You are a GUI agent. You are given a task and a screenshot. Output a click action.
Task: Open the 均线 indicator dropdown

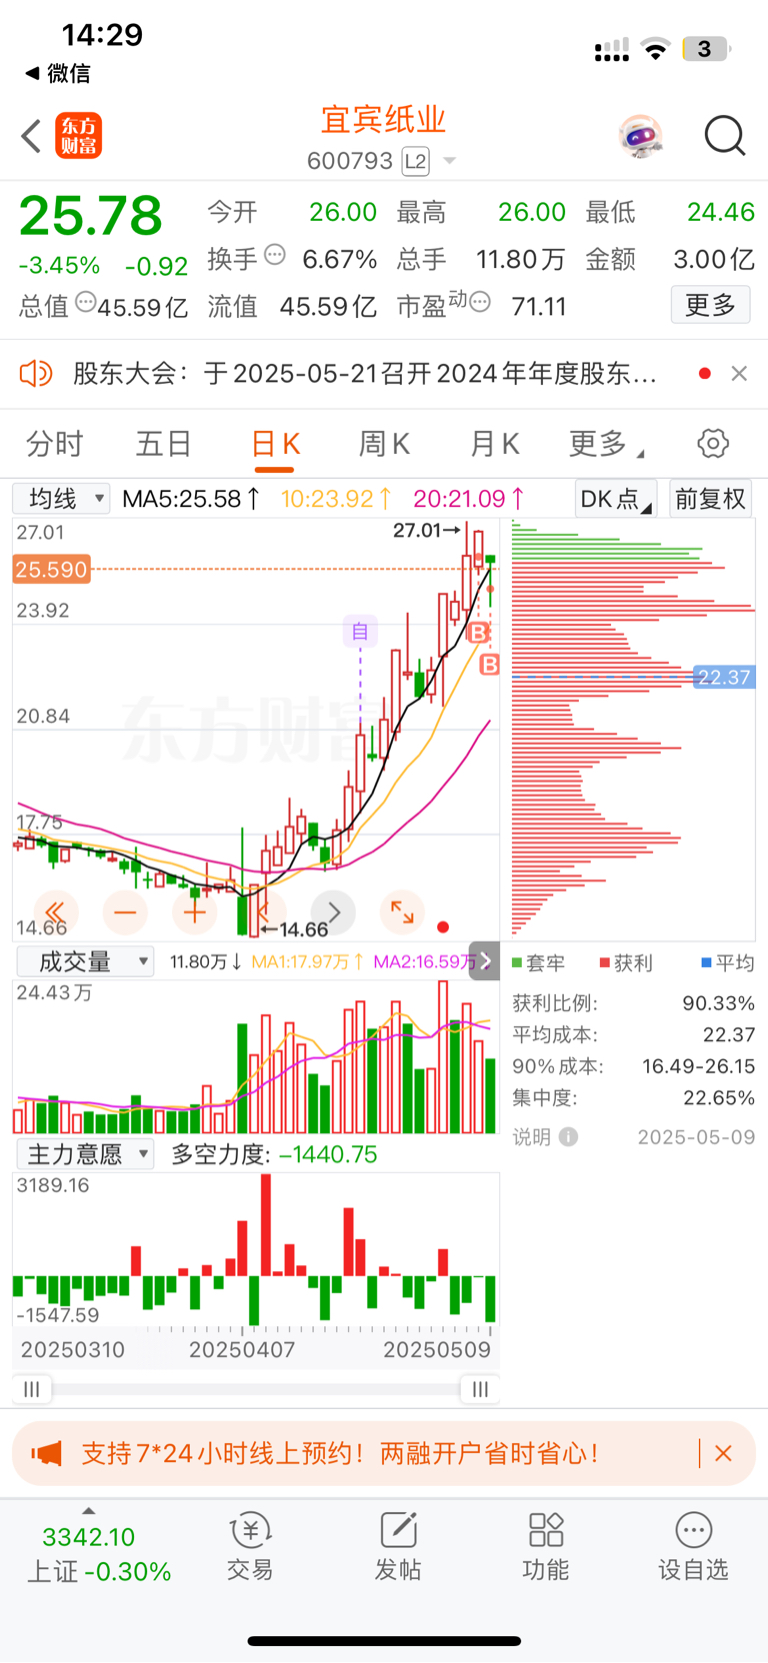click(x=62, y=498)
